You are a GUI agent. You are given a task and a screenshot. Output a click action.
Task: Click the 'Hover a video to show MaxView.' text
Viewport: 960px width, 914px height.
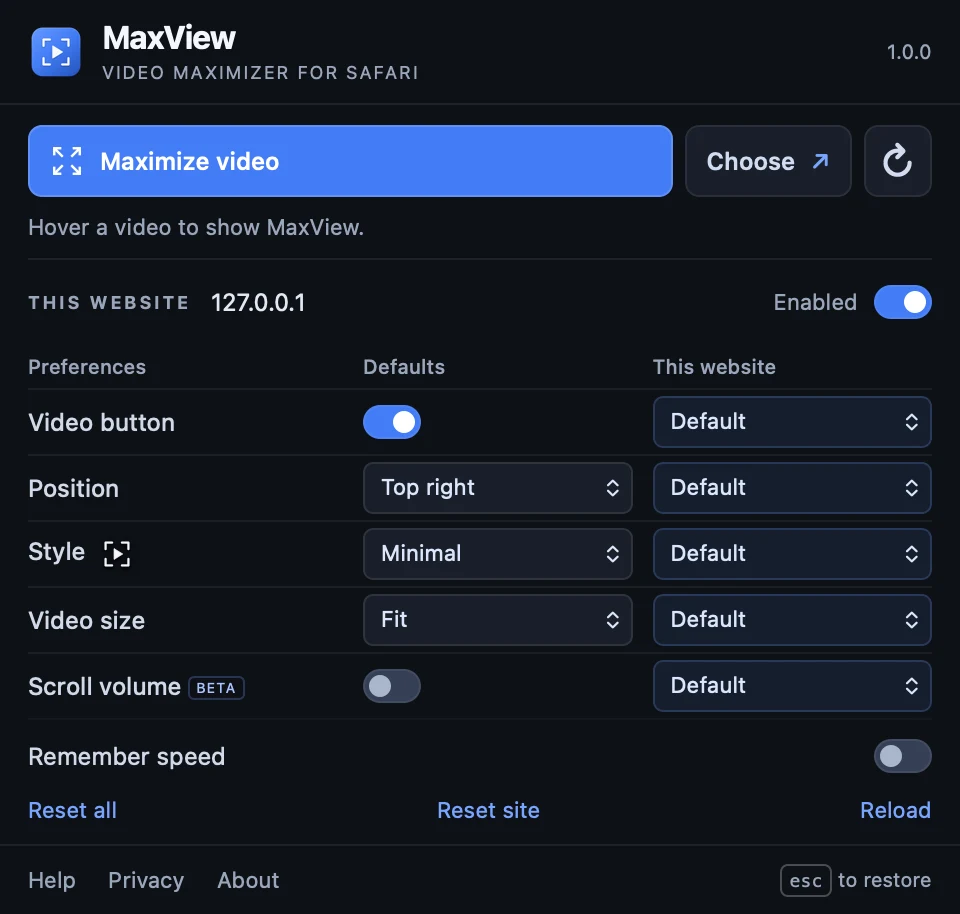[x=196, y=228]
